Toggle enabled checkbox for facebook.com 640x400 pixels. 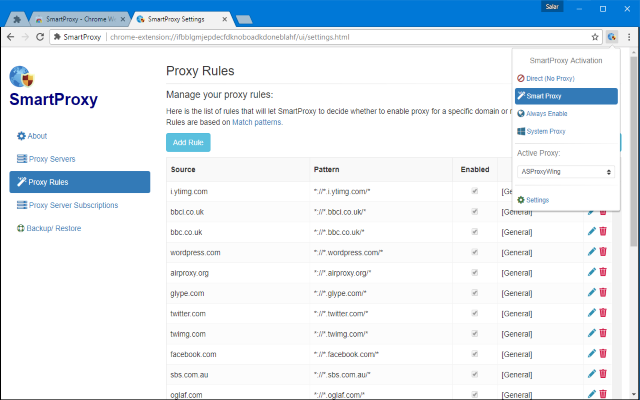tap(475, 354)
